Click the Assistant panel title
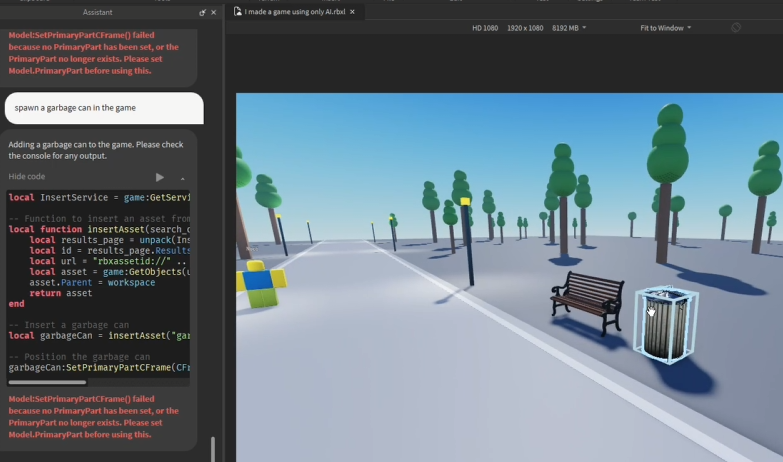Viewport: 783px width, 462px height. tap(97, 12)
